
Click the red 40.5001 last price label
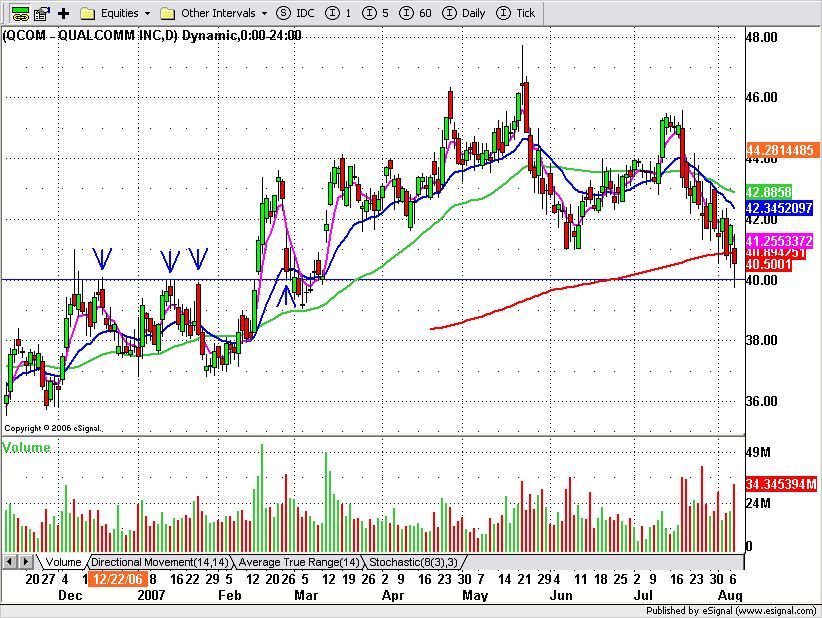[x=769, y=264]
